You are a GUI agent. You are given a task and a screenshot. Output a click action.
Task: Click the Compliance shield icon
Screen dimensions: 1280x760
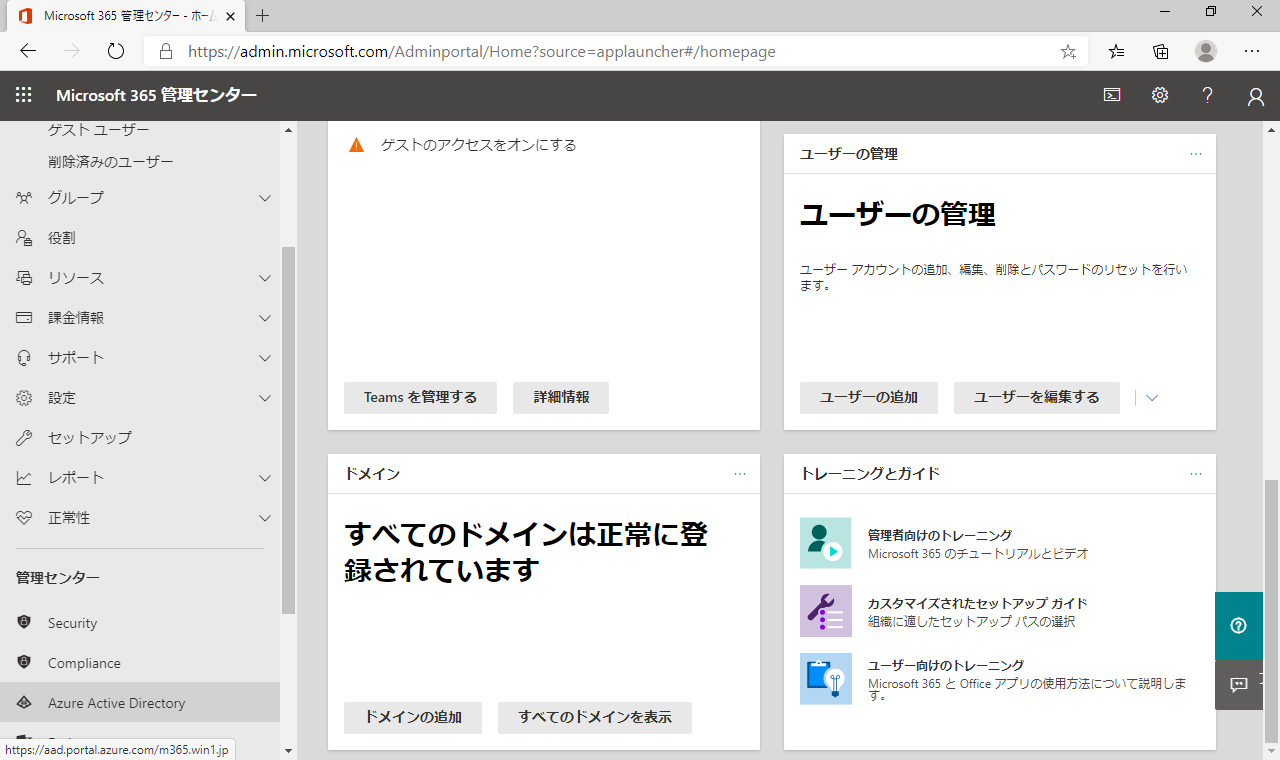click(25, 663)
